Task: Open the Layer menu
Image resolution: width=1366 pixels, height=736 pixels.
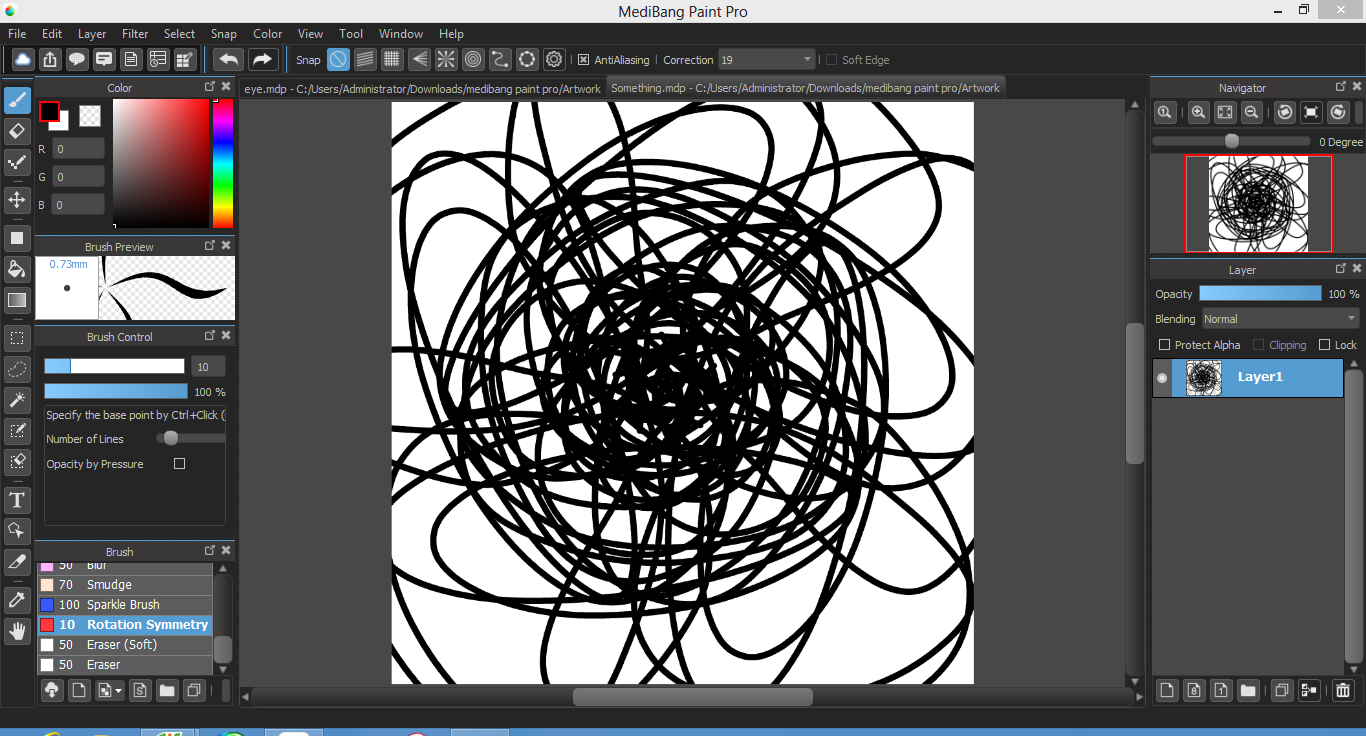Action: click(x=92, y=34)
